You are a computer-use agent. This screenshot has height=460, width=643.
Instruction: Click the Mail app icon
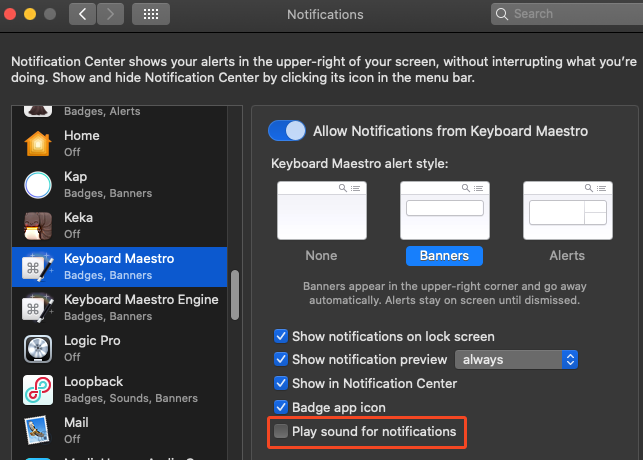(38, 430)
